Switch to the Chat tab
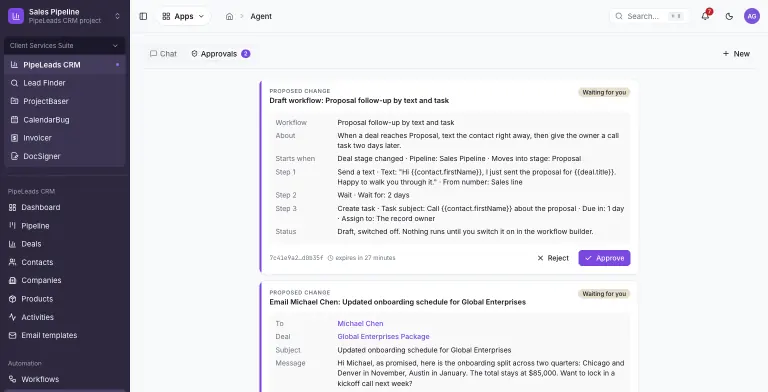The height and width of the screenshot is (392, 768). point(163,54)
